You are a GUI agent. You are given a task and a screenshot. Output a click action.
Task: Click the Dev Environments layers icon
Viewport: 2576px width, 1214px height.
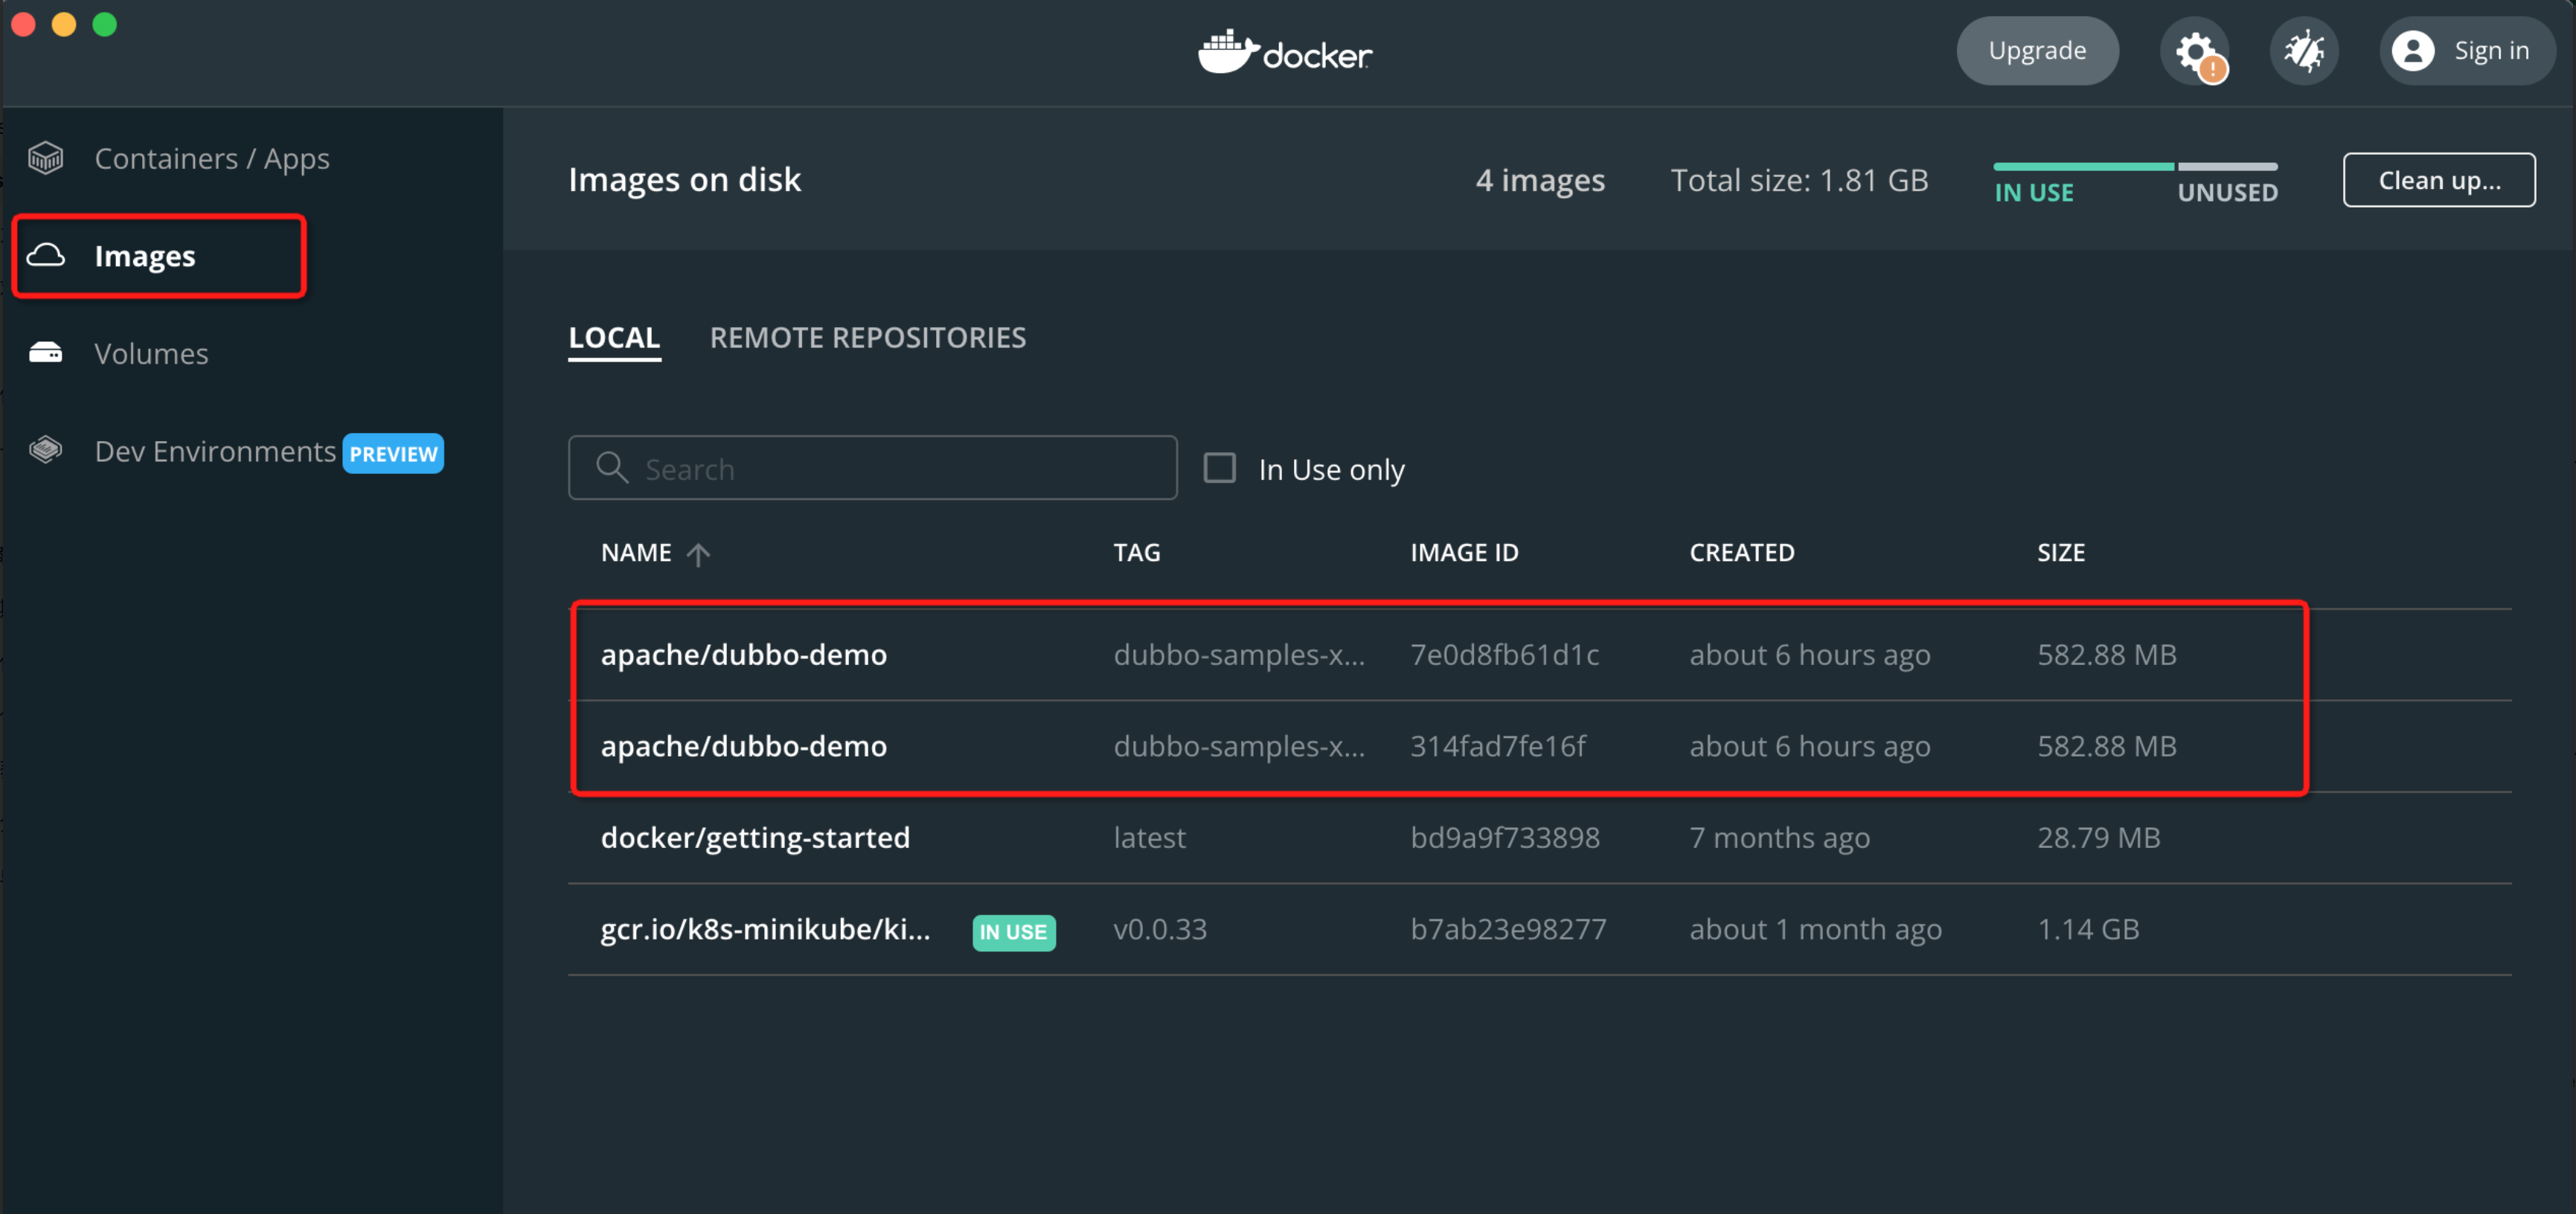tap(46, 450)
